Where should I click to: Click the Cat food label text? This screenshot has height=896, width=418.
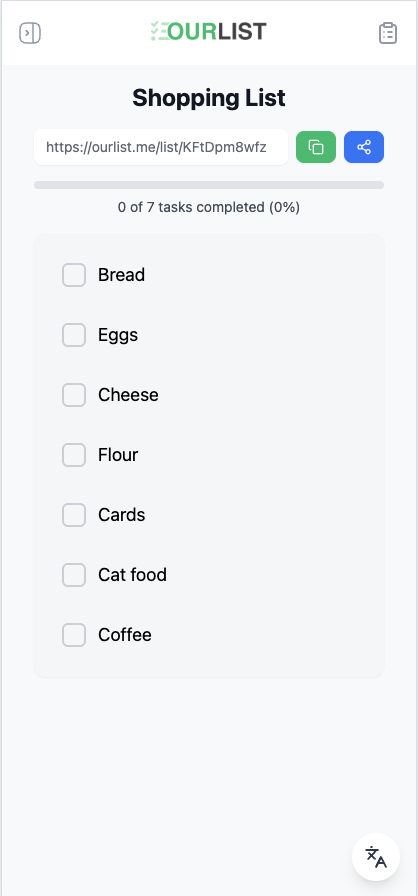132,575
